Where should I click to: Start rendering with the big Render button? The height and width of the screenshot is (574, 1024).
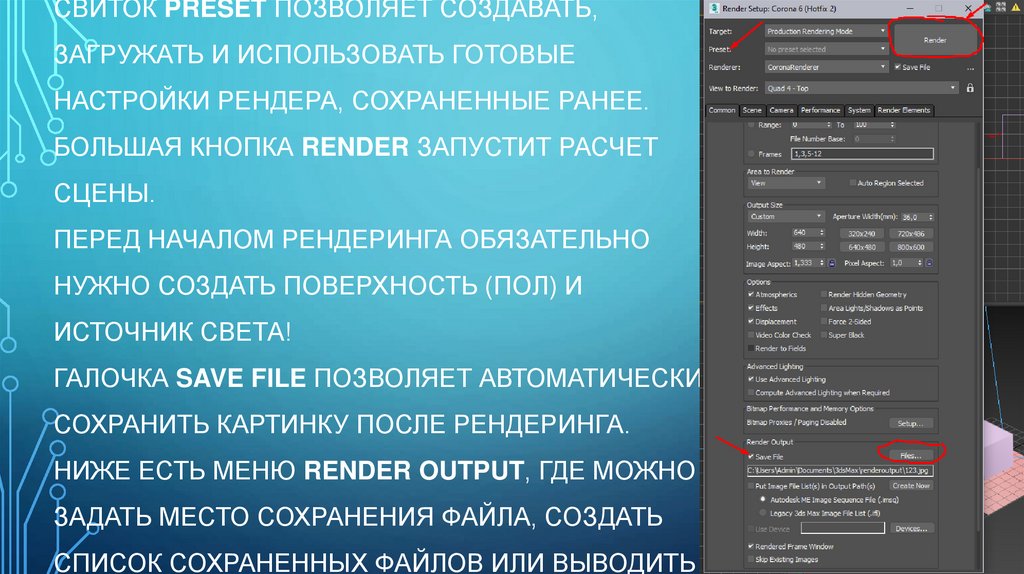pyautogui.click(x=935, y=40)
